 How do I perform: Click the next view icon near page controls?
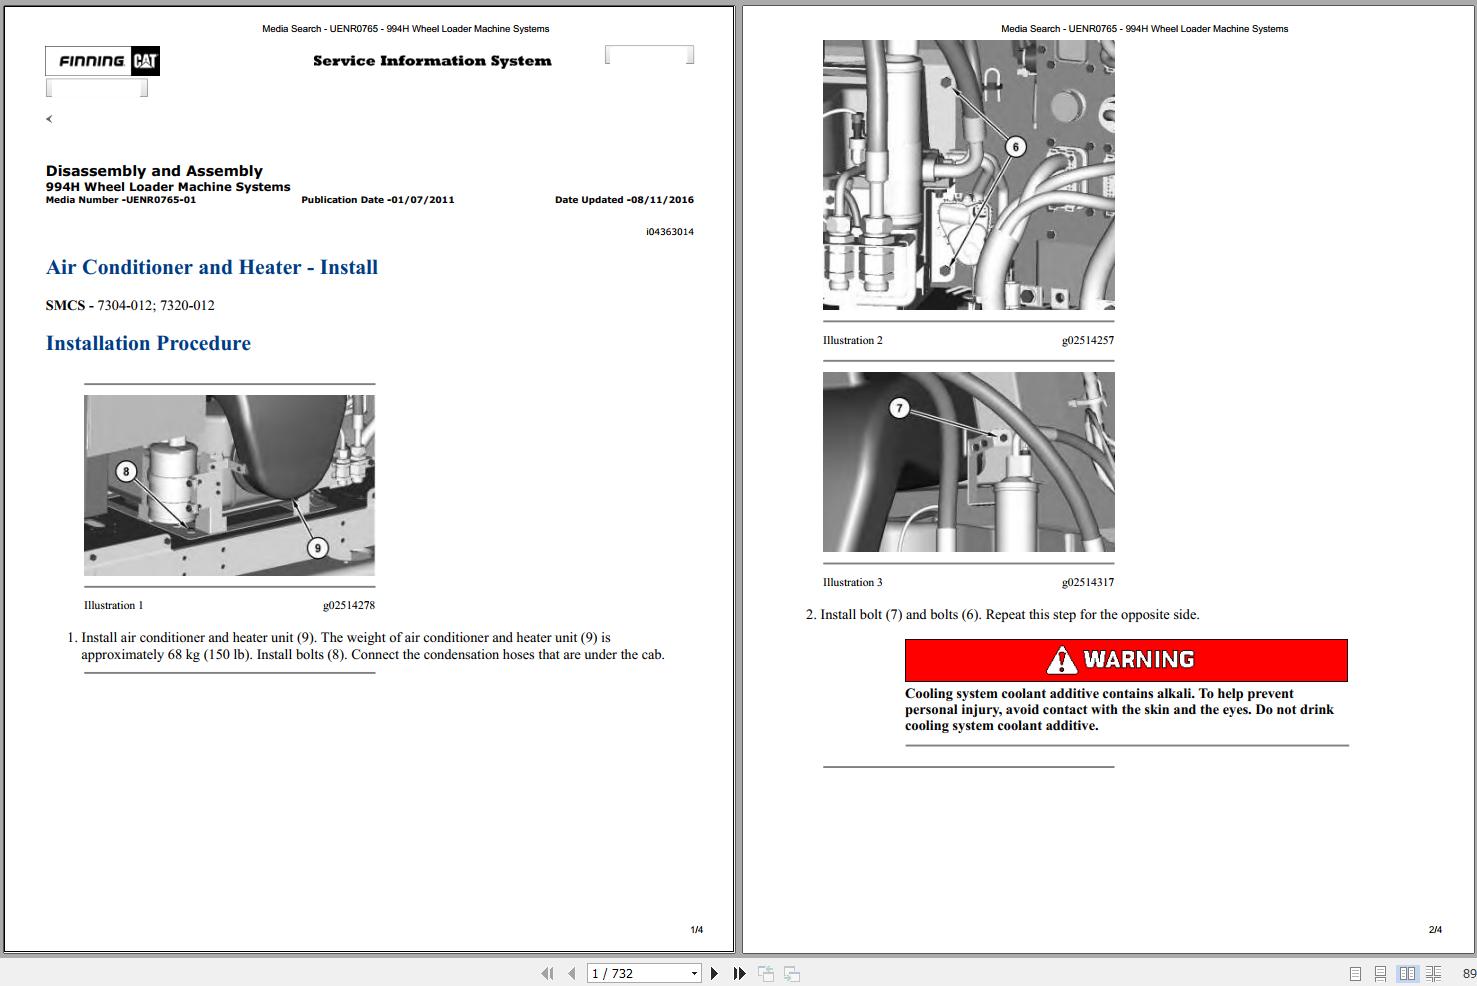coord(791,972)
